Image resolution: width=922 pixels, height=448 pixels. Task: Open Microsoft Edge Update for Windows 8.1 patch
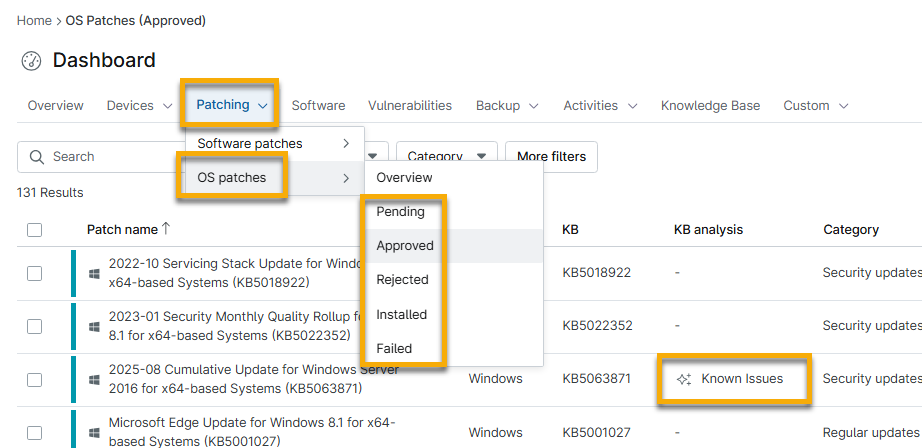(x=252, y=432)
